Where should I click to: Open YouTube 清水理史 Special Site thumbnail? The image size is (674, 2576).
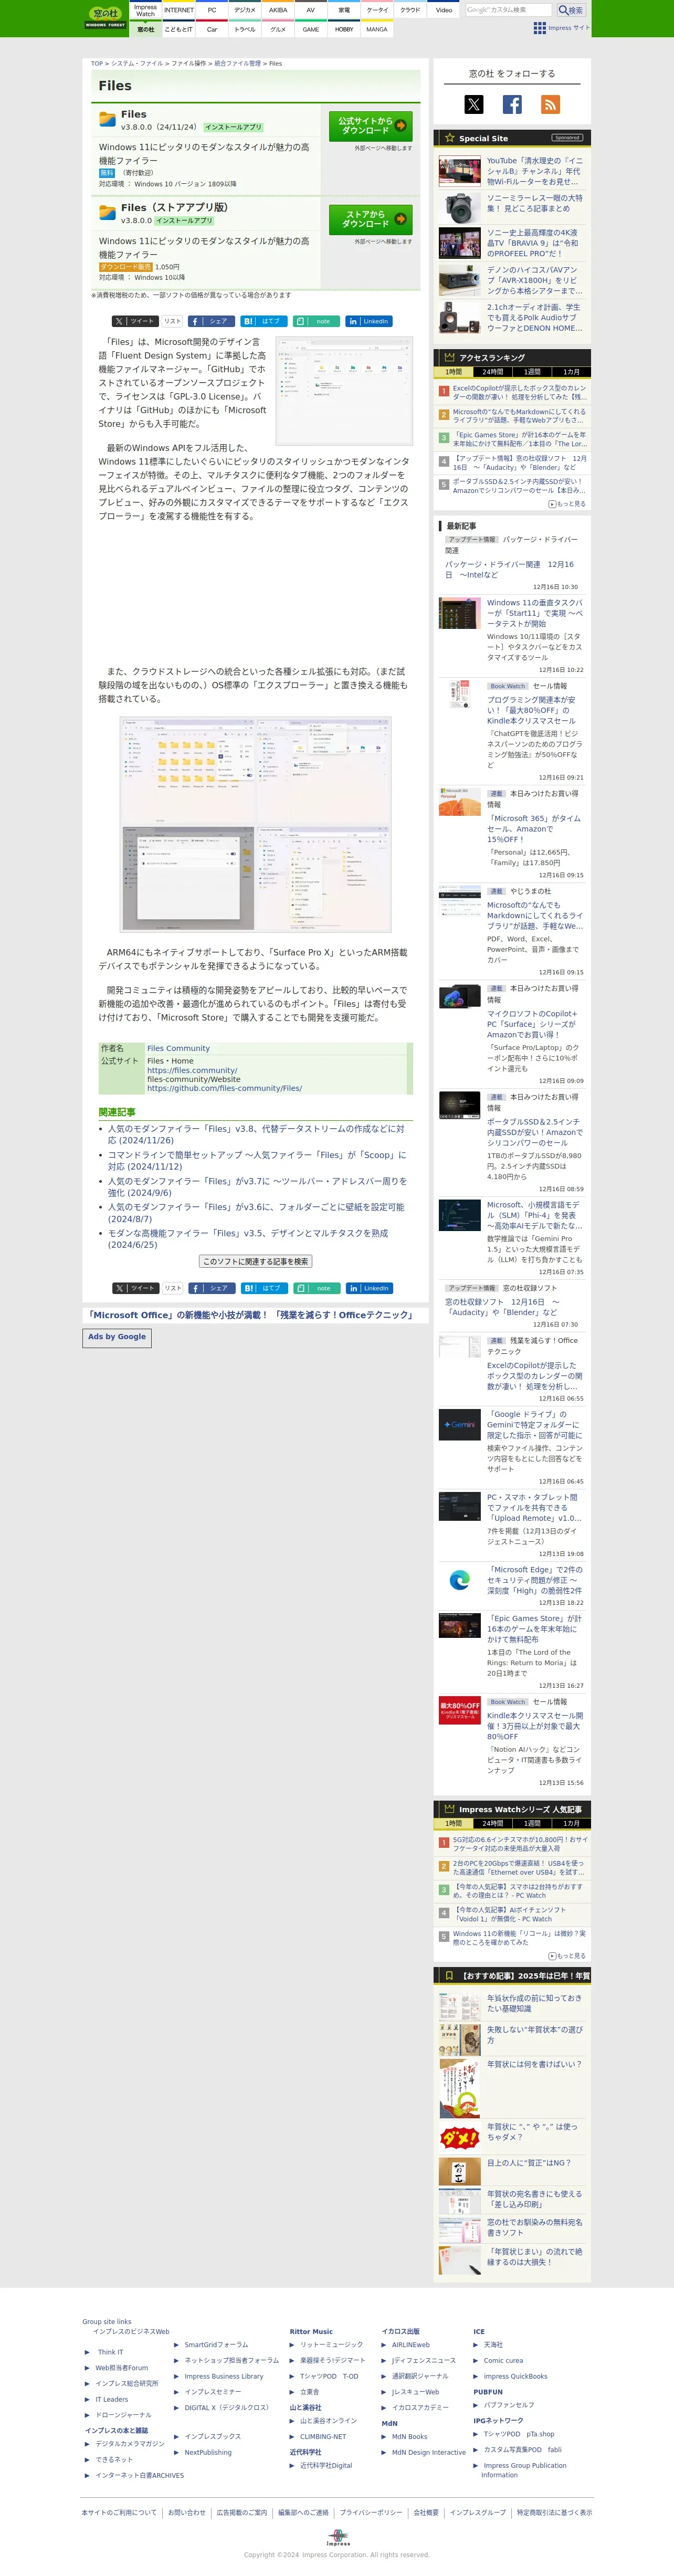click(459, 171)
